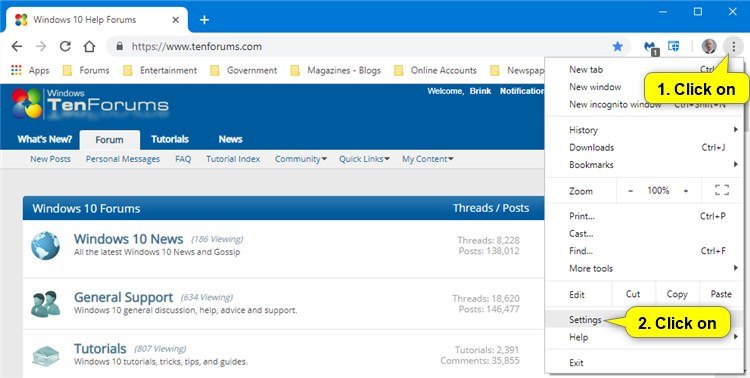The width and height of the screenshot is (750, 378).
Task: Go to the browser home page icon
Action: point(89,46)
